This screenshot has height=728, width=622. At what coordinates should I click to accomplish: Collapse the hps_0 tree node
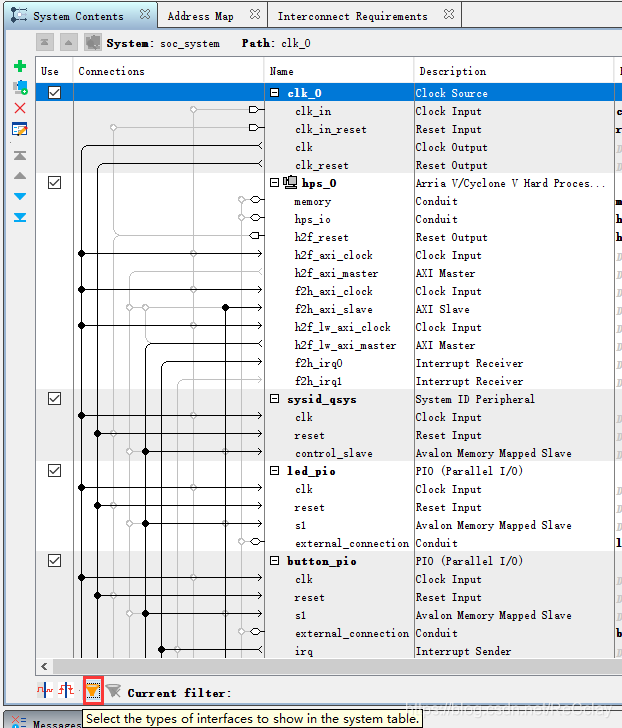[275, 182]
